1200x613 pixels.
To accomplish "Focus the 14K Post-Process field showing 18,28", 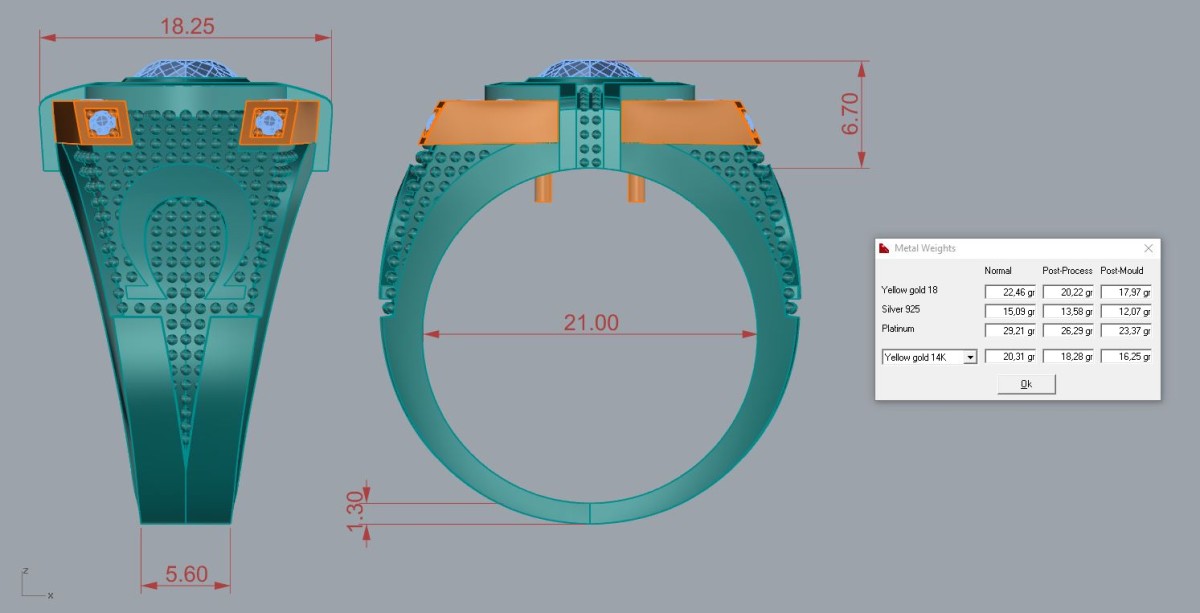I will click(x=1068, y=357).
